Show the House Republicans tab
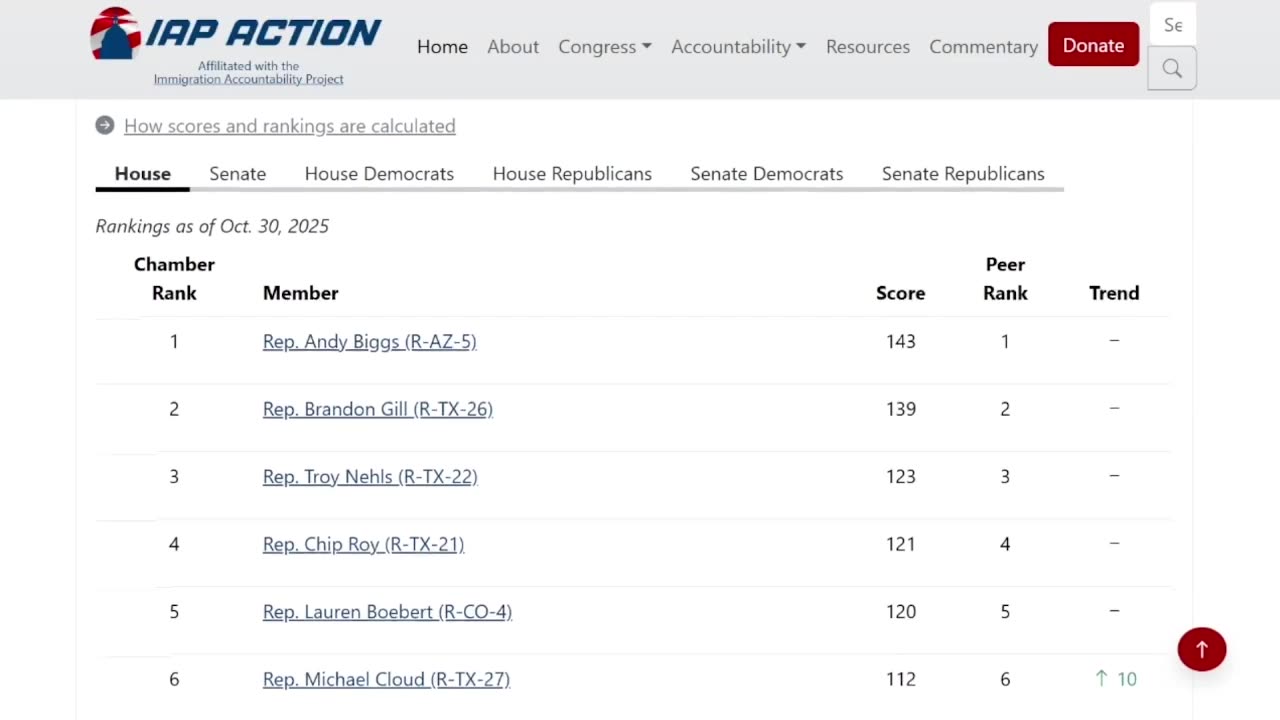The width and height of the screenshot is (1280, 720). 572,174
